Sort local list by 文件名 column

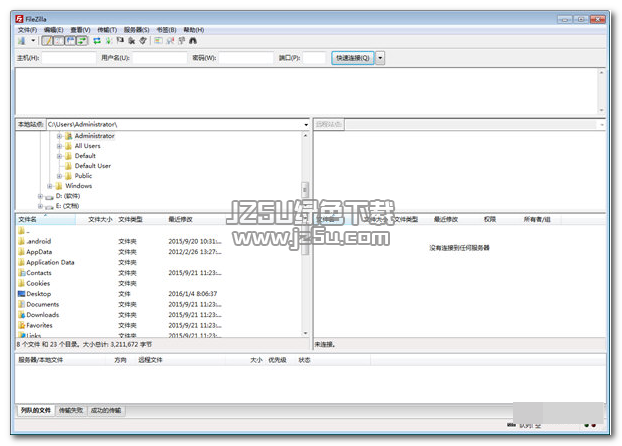(x=46, y=219)
